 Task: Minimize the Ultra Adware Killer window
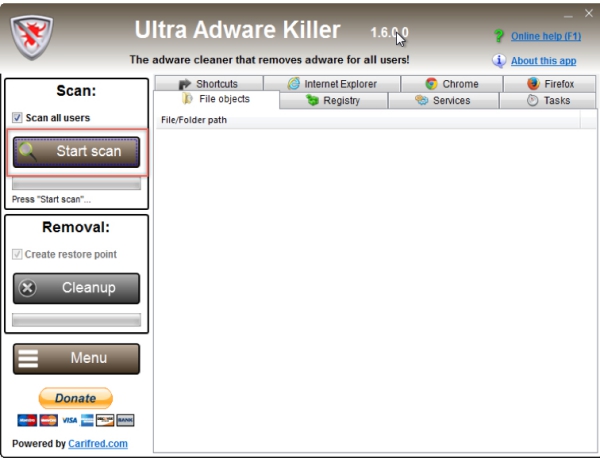568,15
